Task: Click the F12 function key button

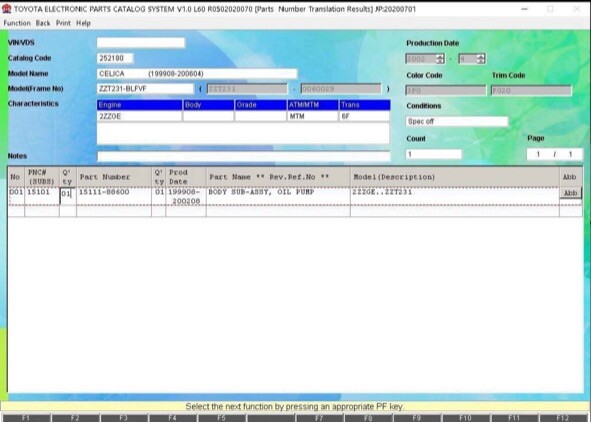Action: pyautogui.click(x=563, y=418)
